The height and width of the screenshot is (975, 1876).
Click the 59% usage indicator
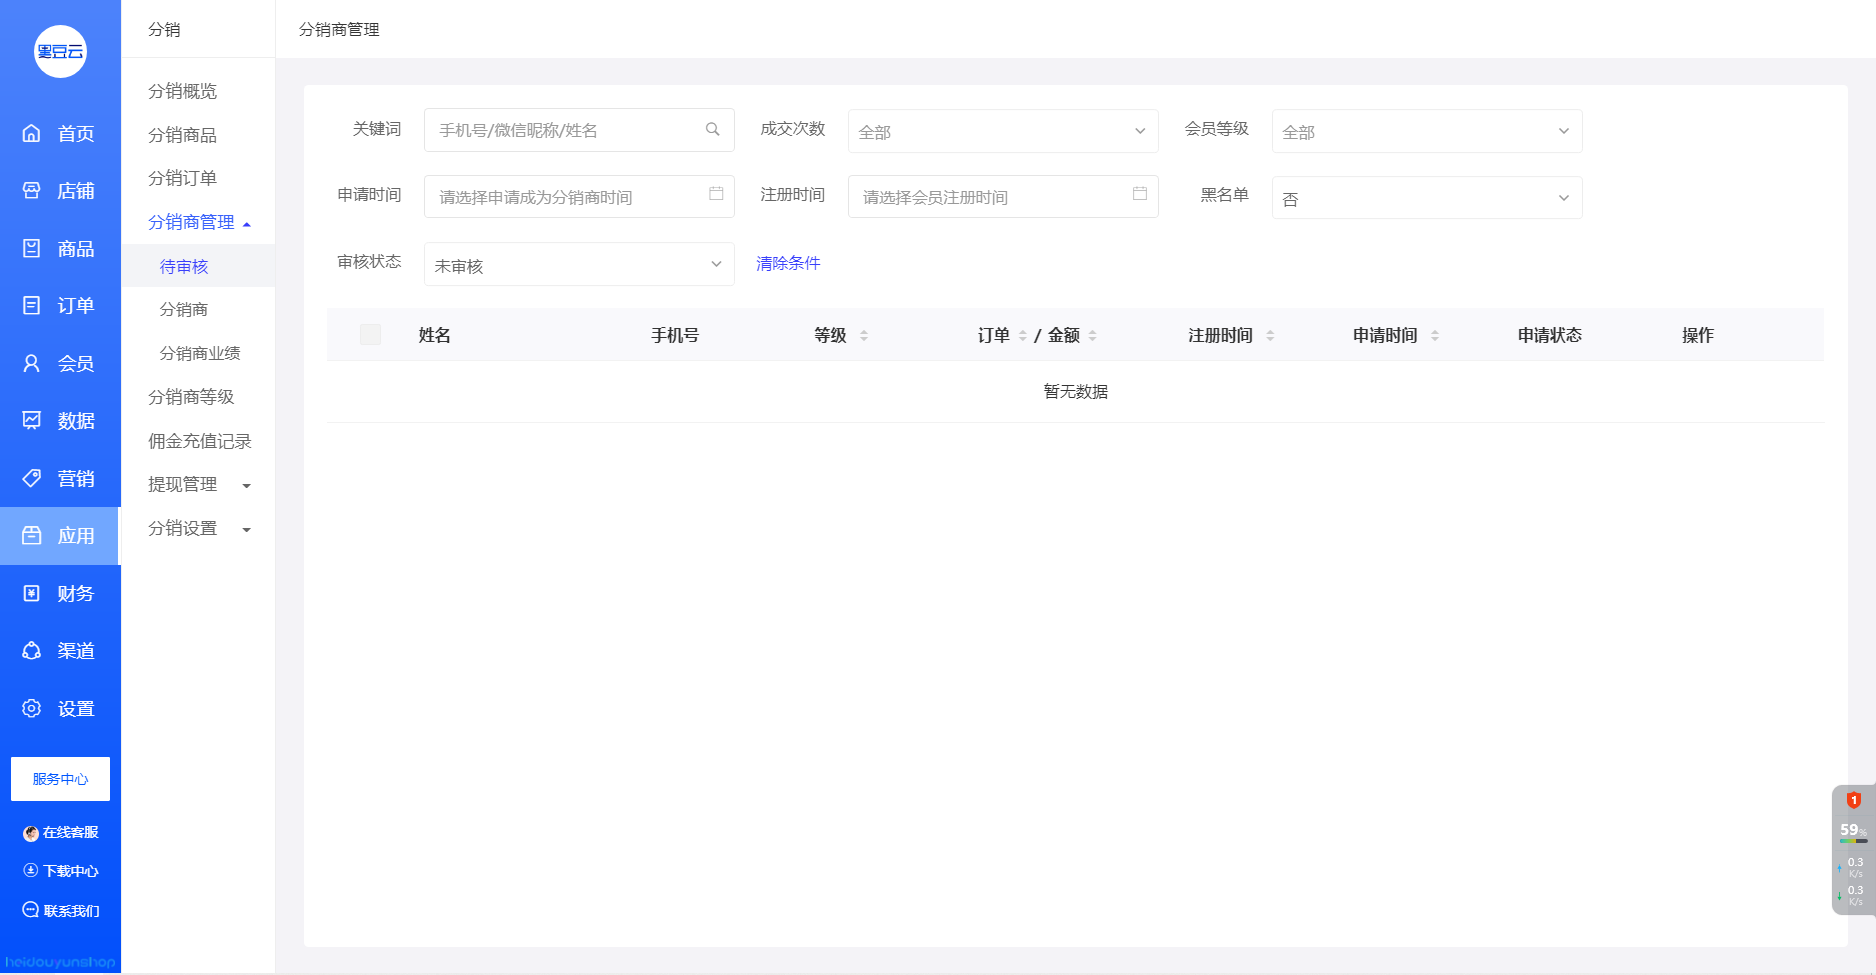point(1853,830)
